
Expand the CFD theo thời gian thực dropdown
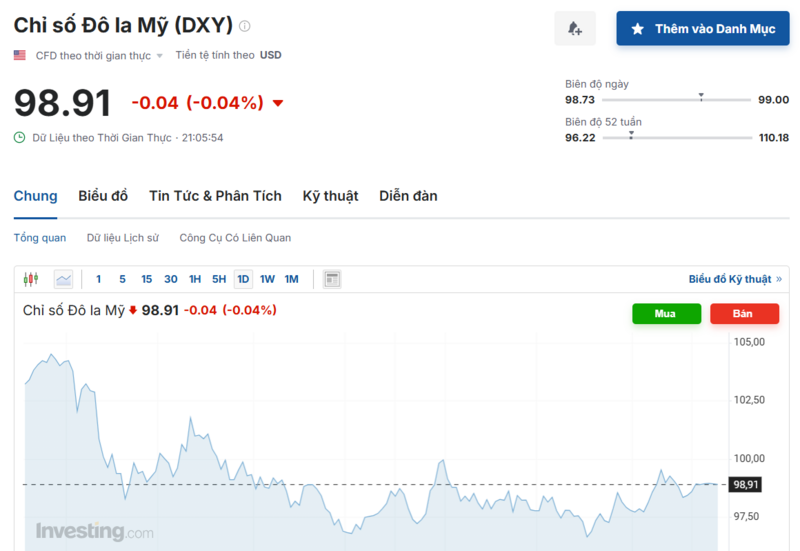[x=160, y=56]
